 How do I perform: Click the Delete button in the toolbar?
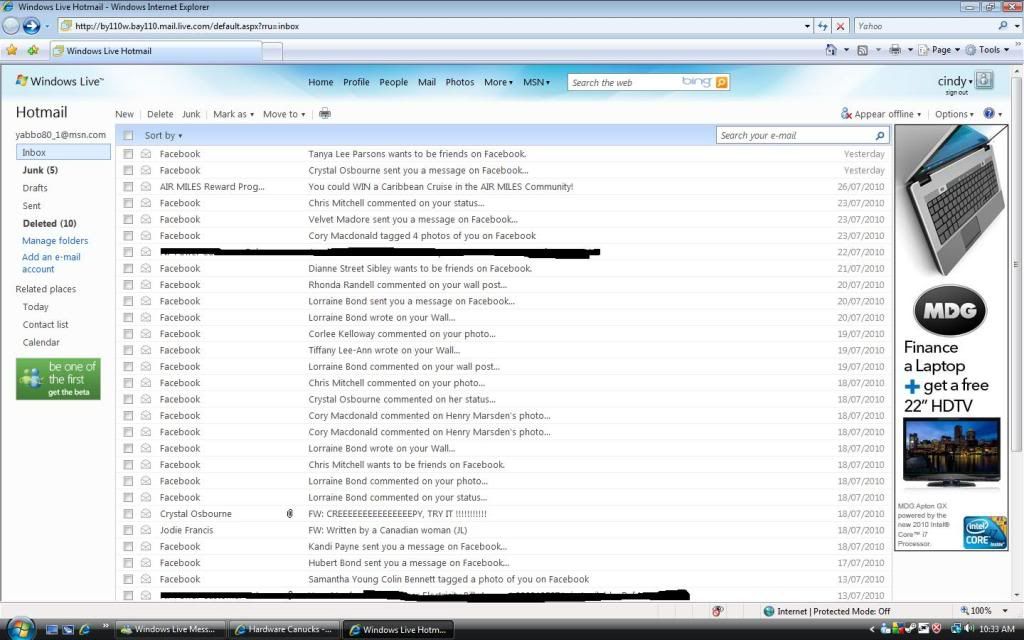pos(160,114)
